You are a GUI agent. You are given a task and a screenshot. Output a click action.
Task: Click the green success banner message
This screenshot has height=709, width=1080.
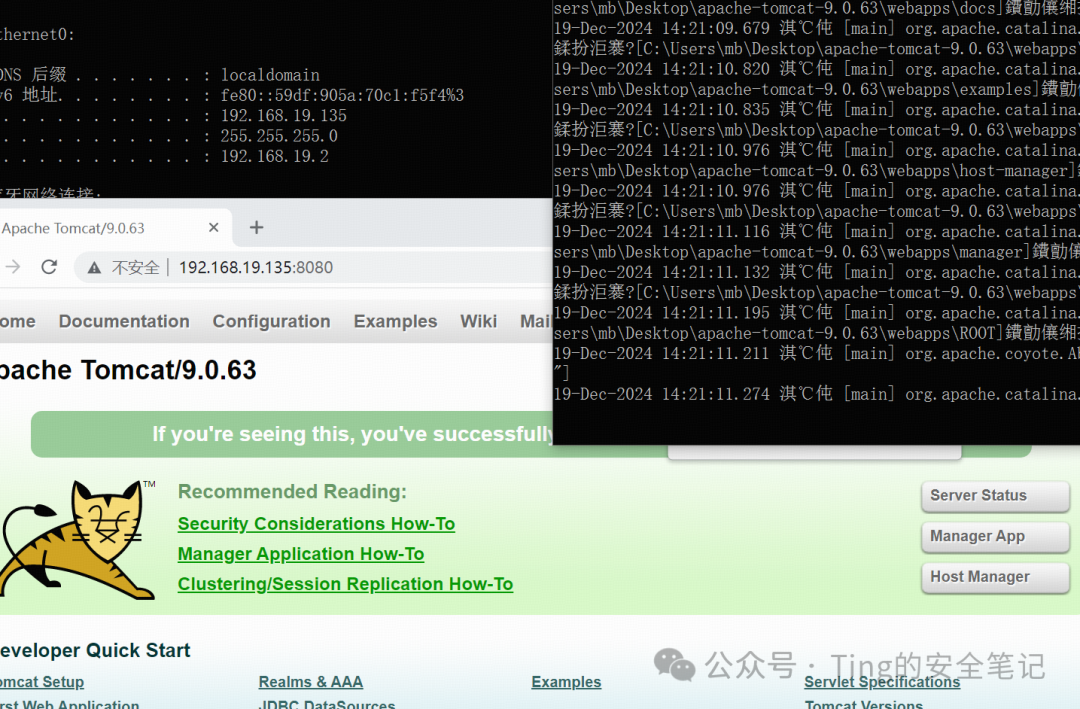pyautogui.click(x=353, y=434)
